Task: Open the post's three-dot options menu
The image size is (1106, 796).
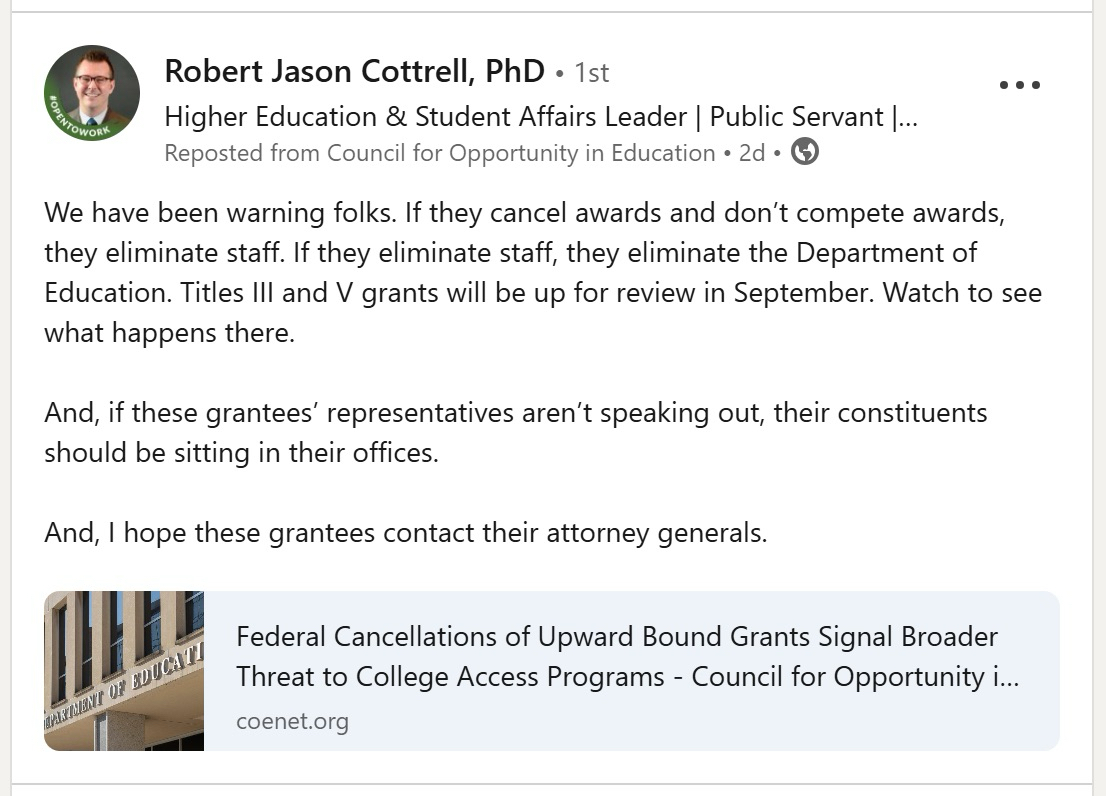Action: (x=1020, y=85)
